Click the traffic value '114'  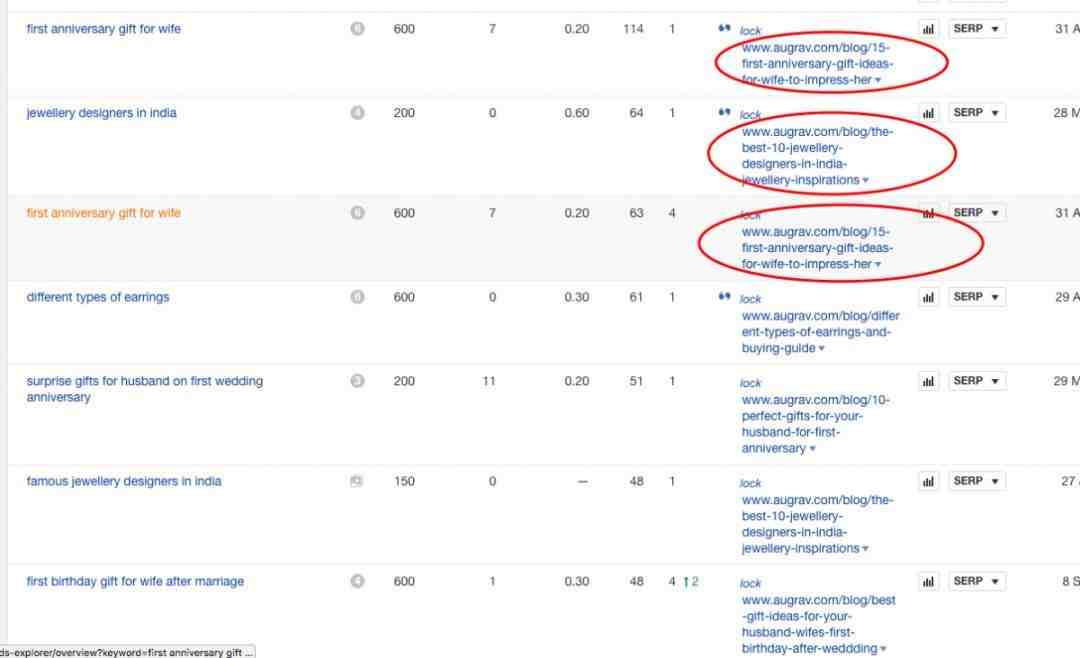click(x=633, y=29)
